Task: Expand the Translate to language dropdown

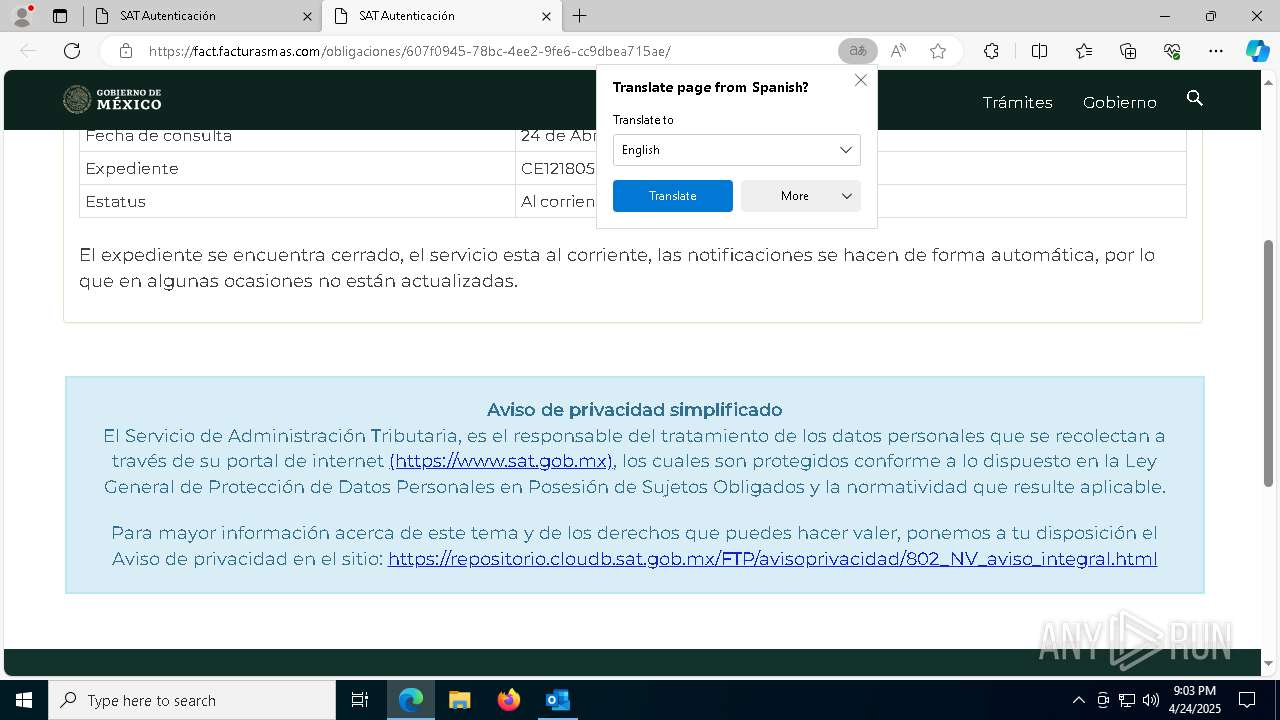Action: click(x=737, y=150)
